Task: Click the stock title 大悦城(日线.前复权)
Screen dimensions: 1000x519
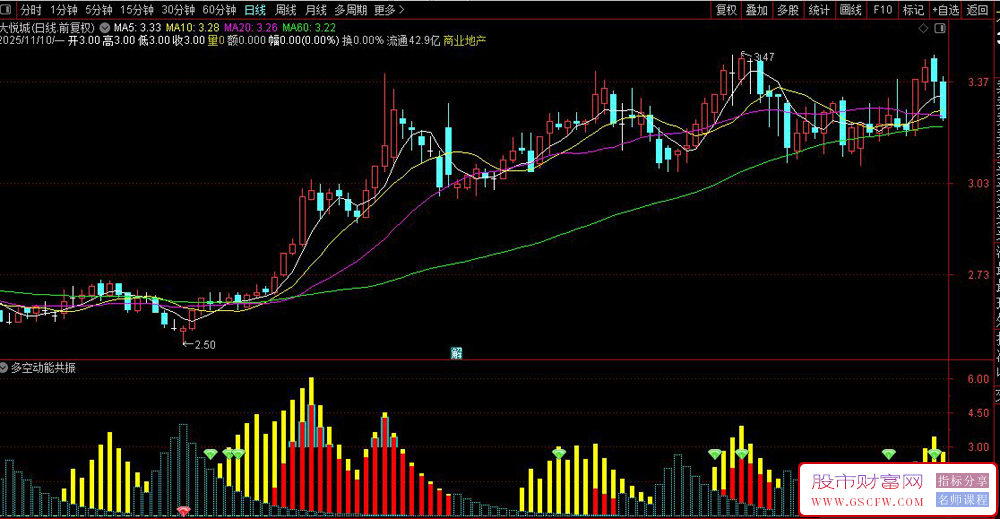Action: [x=47, y=28]
